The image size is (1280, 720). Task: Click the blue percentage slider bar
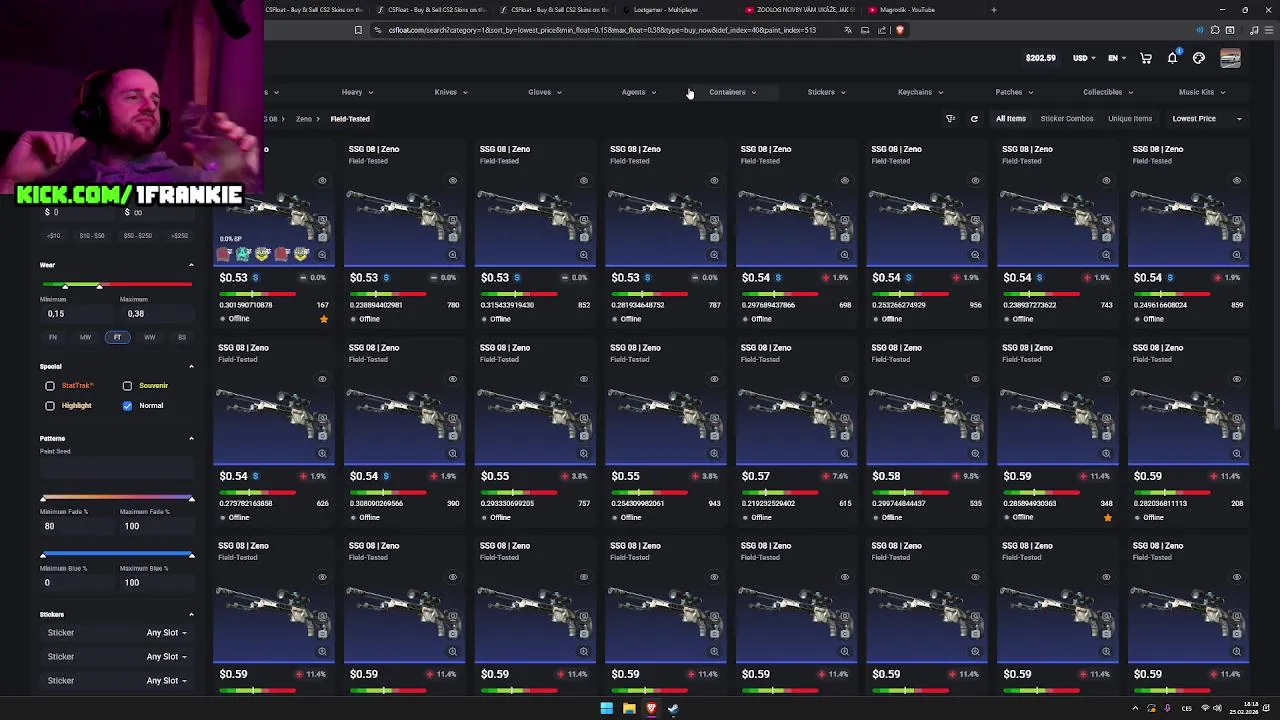117,555
